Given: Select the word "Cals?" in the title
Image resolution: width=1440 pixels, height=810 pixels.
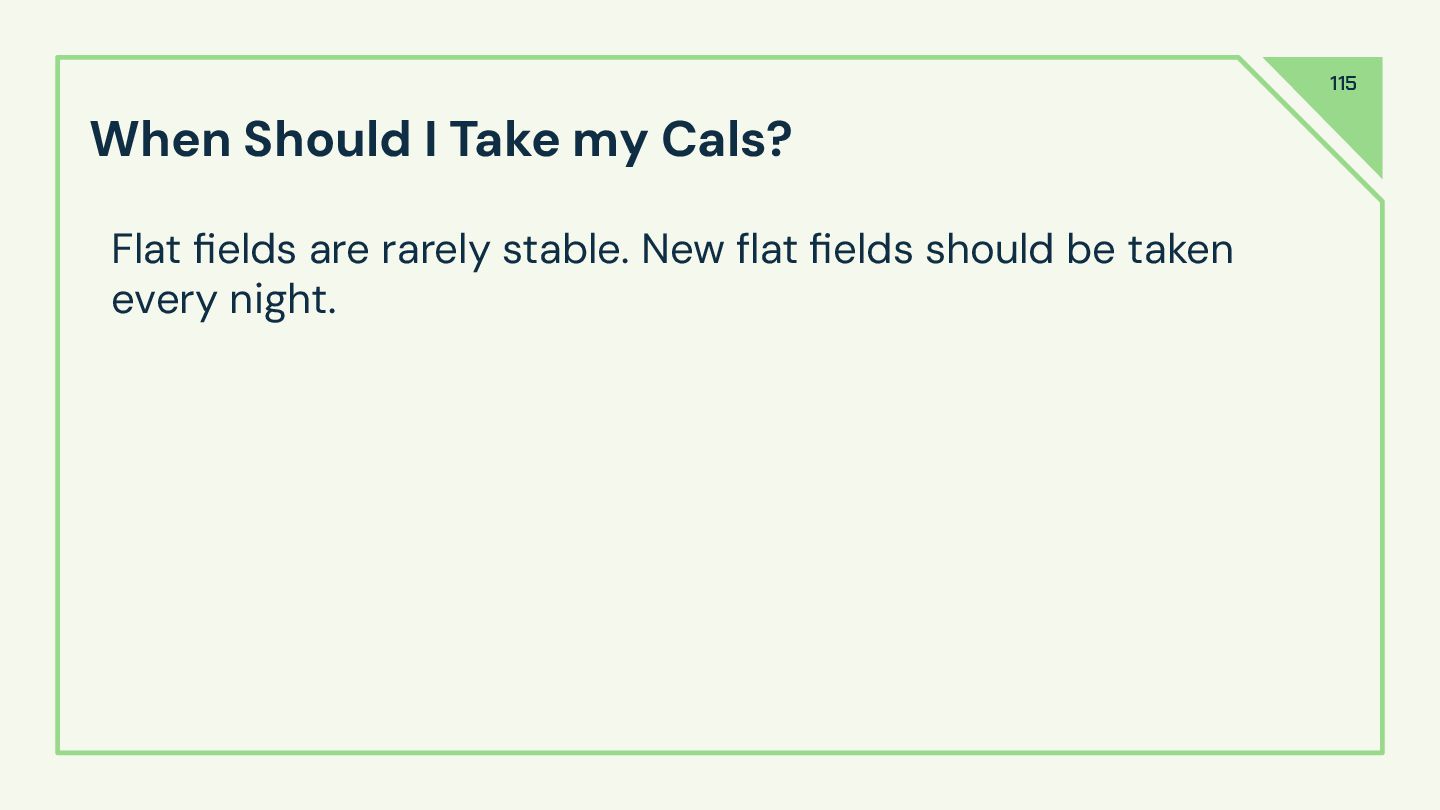Looking at the screenshot, I should coord(726,139).
